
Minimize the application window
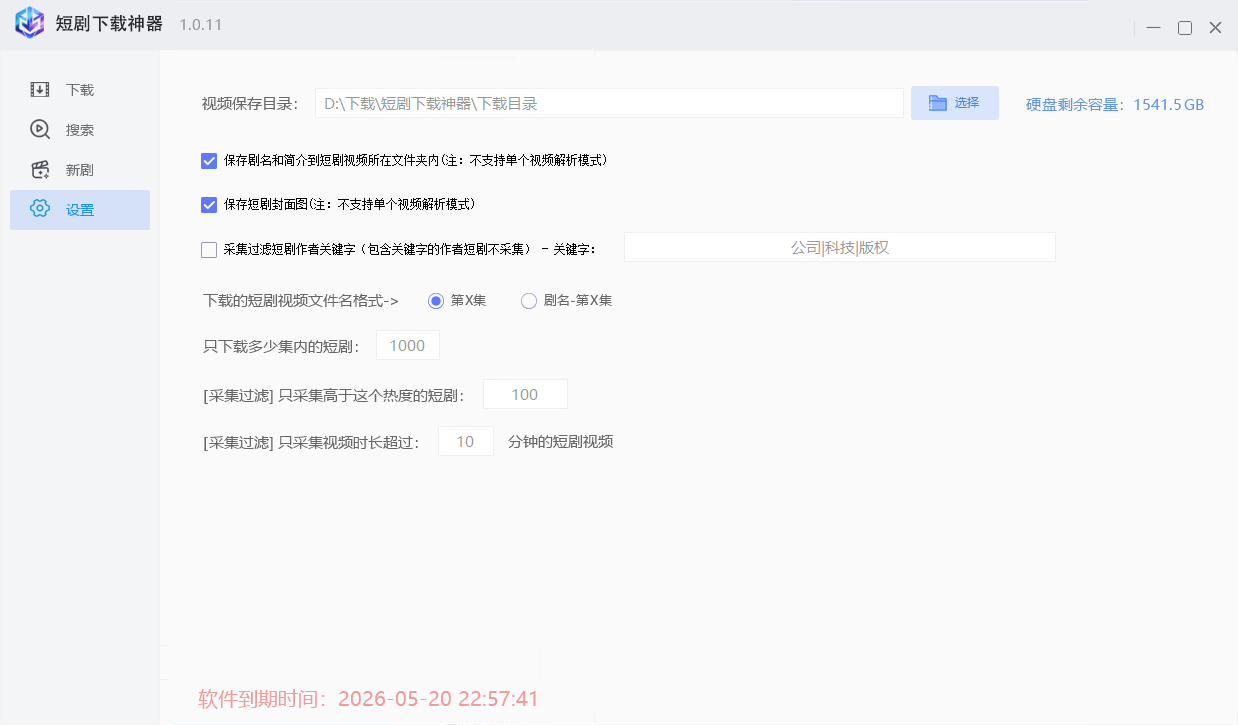point(1154,27)
